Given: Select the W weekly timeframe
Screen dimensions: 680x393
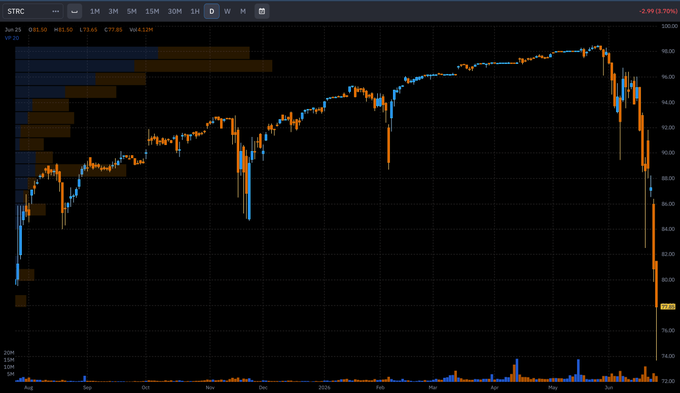Looking at the screenshot, I should click(227, 11).
